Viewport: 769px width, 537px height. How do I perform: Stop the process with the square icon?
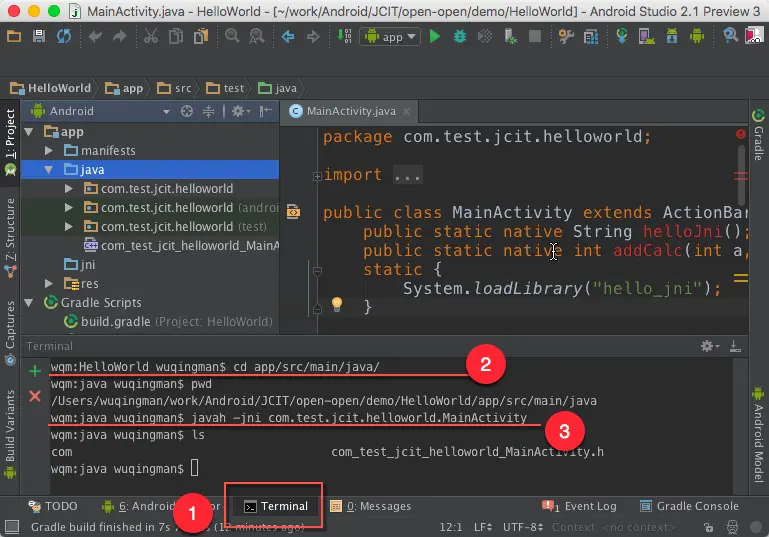(x=535, y=36)
